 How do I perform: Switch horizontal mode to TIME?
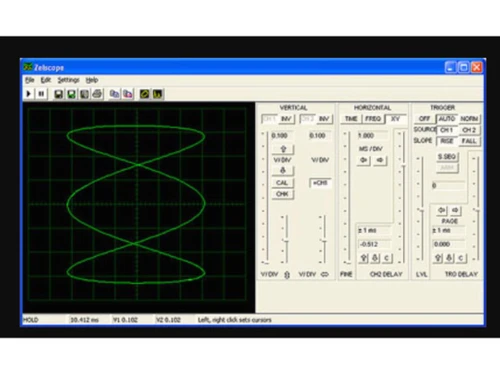(x=351, y=119)
